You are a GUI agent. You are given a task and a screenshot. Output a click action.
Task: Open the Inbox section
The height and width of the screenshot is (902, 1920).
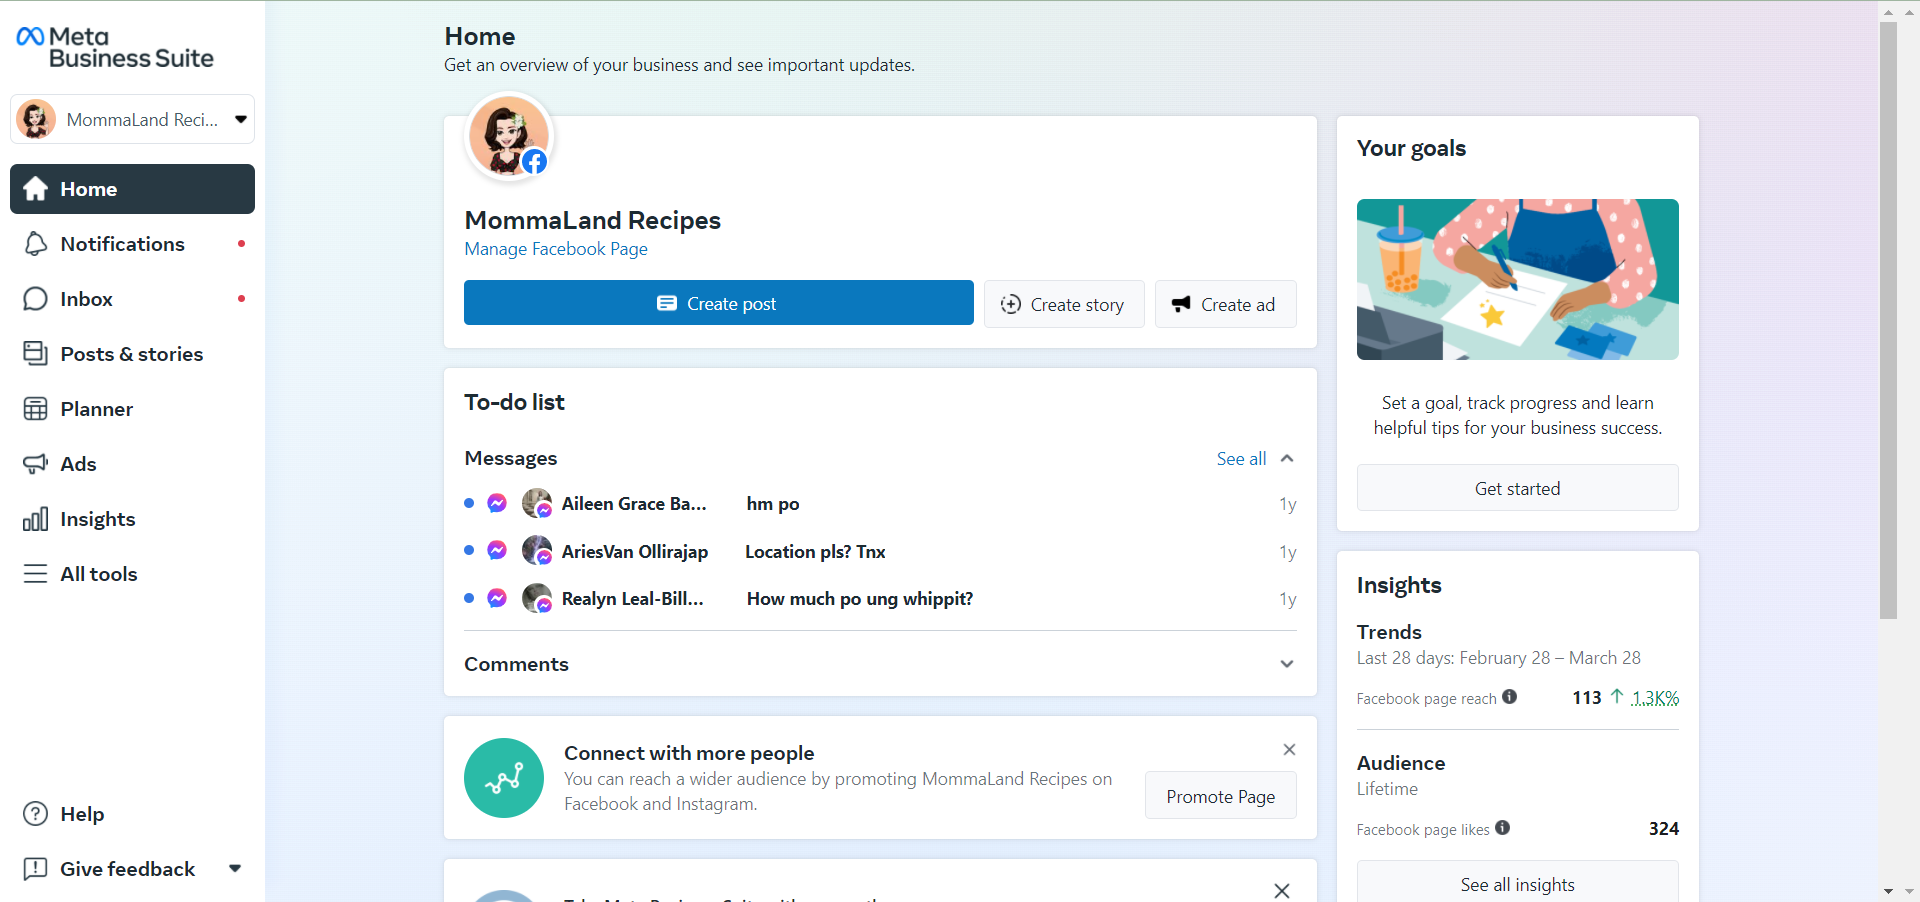point(132,299)
